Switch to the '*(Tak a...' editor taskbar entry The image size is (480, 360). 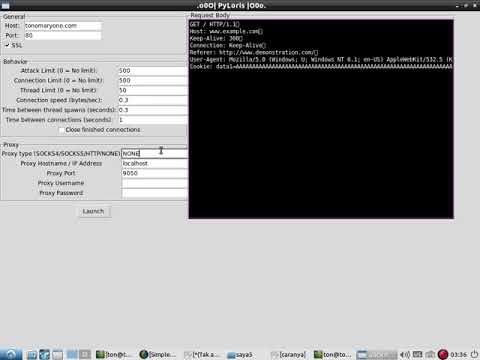[201, 355]
